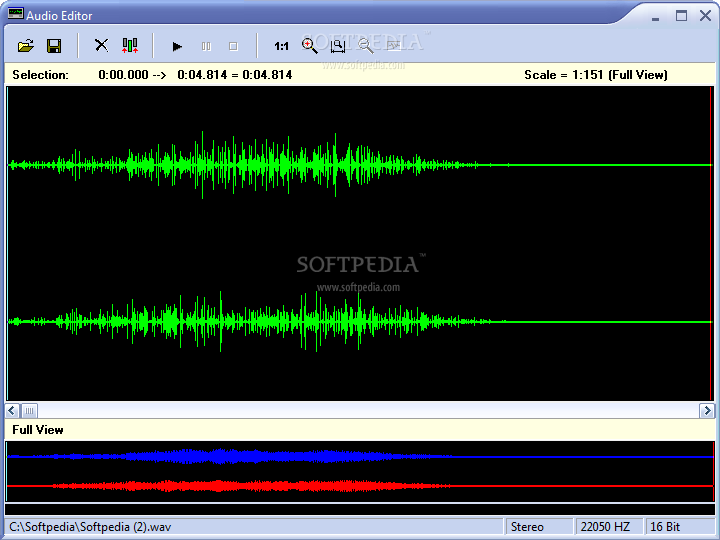The width and height of the screenshot is (720, 540).
Task: Open an audio file with folder icon
Action: point(26,46)
